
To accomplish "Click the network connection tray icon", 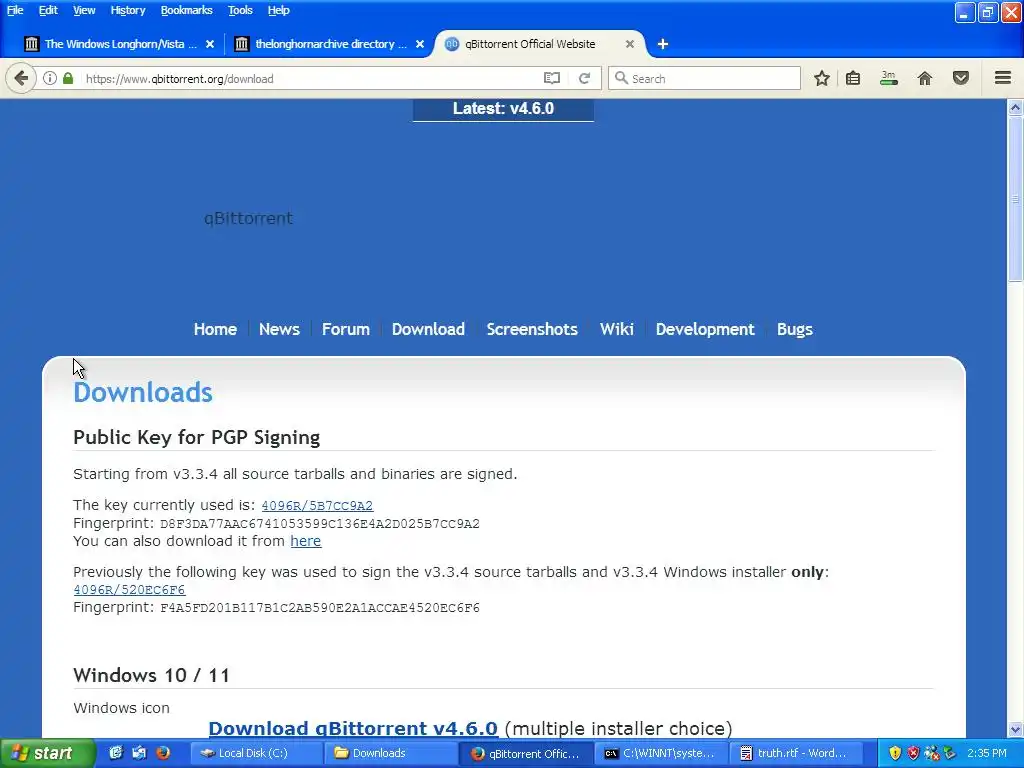I will (x=931, y=753).
